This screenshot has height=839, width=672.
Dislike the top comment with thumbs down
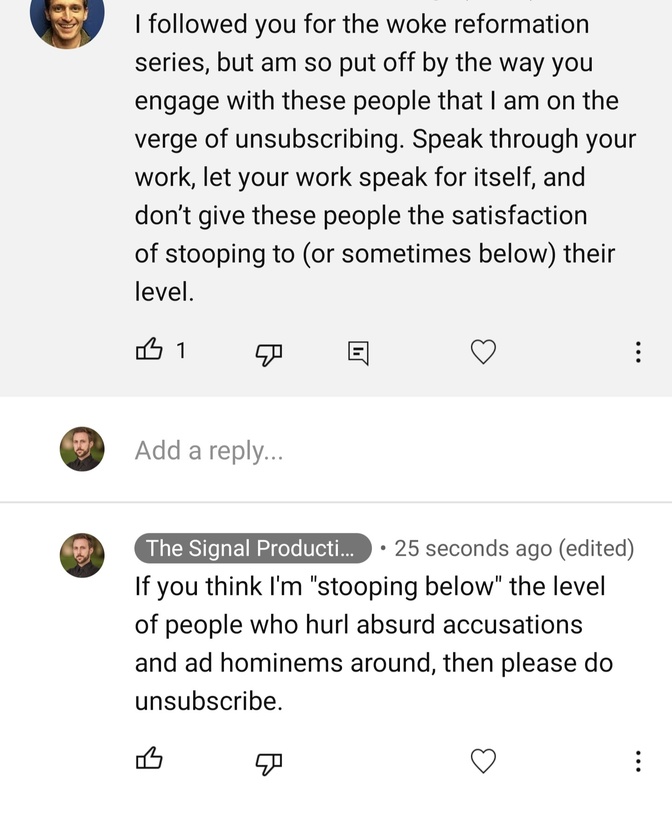(x=269, y=354)
